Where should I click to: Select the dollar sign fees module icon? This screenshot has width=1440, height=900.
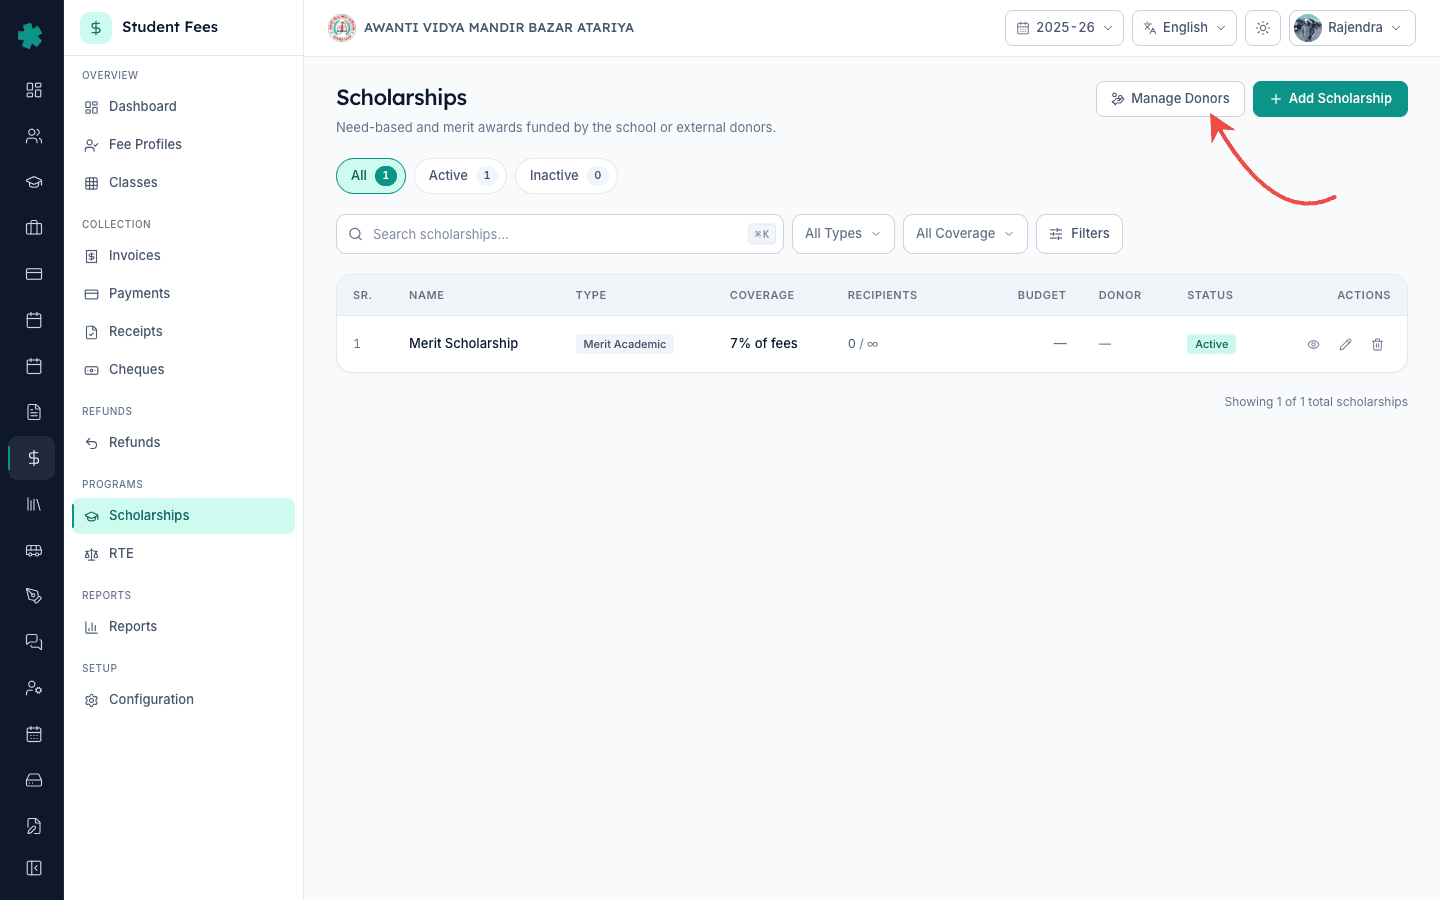coord(34,458)
